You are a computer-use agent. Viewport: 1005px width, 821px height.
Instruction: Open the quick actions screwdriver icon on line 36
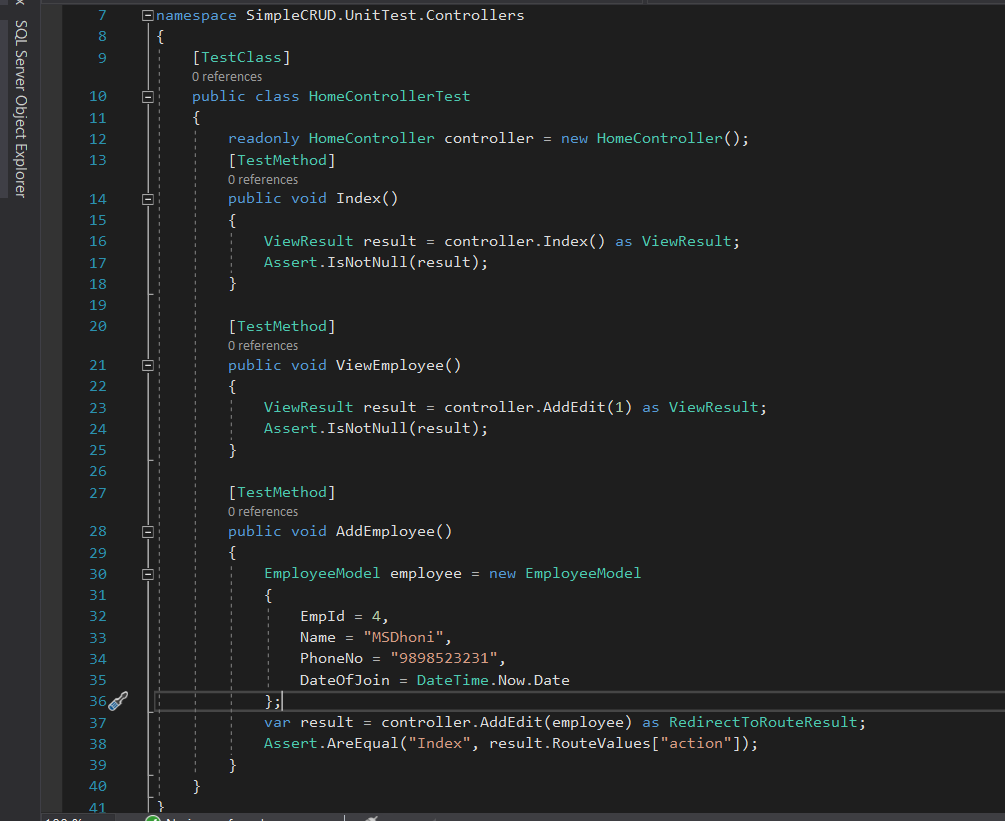(x=118, y=701)
